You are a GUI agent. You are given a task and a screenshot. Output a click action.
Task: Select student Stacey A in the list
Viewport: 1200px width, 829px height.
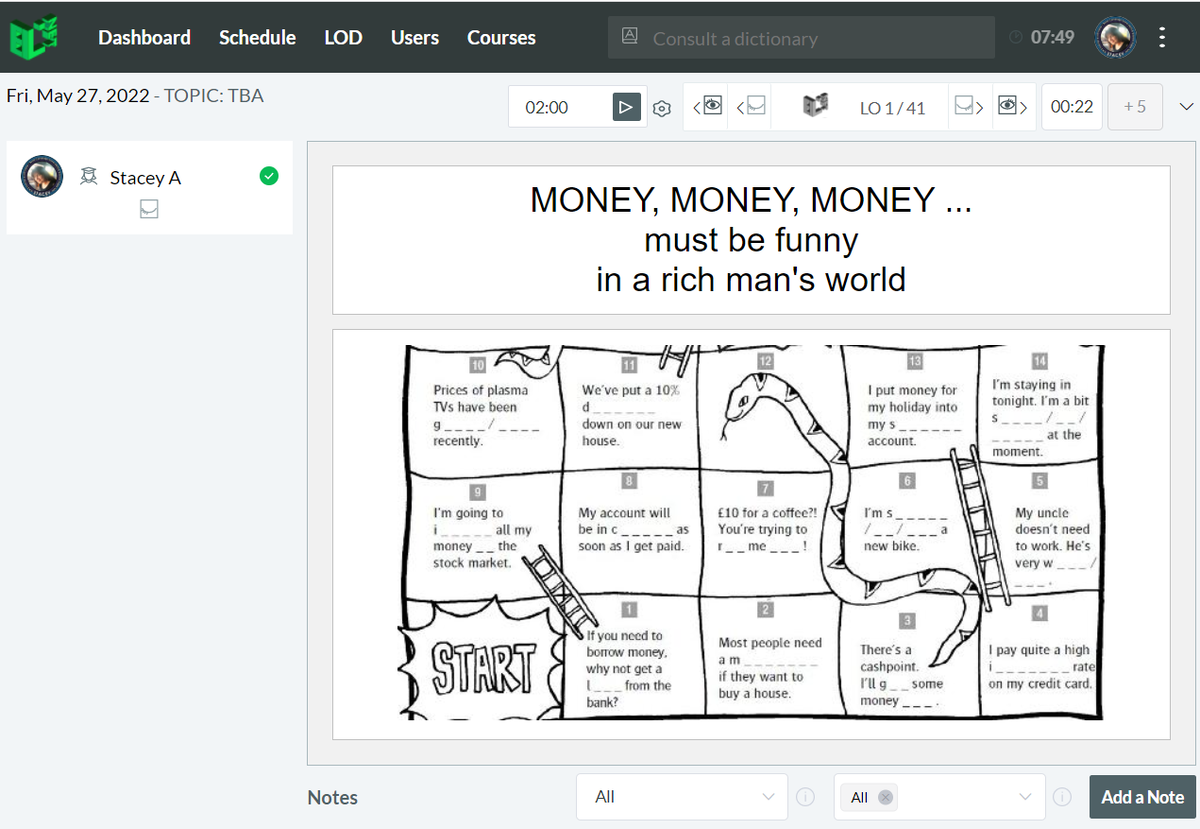click(149, 187)
